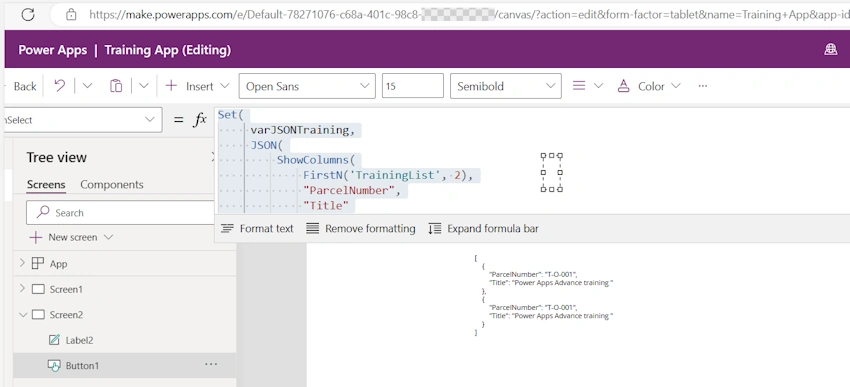Click the lock site-info icon in address bar
Screen dimensions: 850x387
(71, 15)
